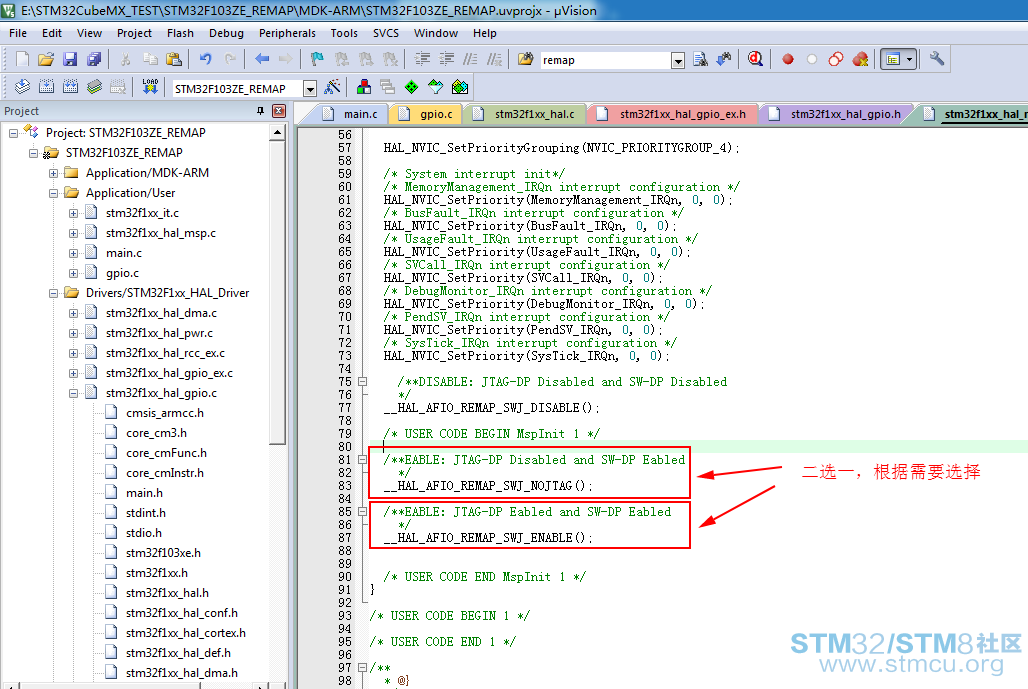Toggle code fold marker at line 75
The image size is (1028, 689).
coord(363,382)
